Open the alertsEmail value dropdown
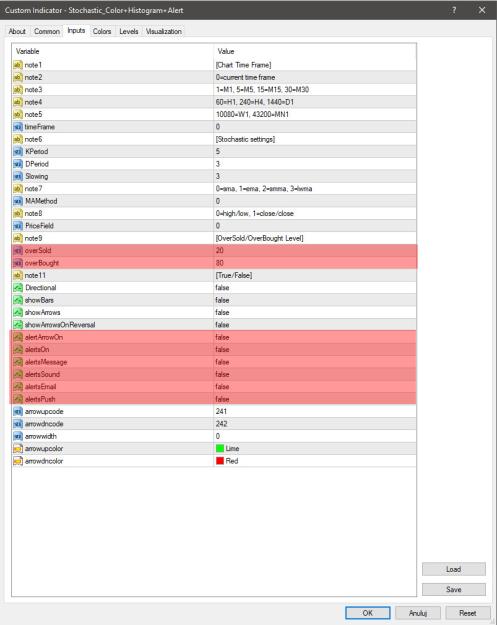The image size is (497, 625). pos(315,386)
